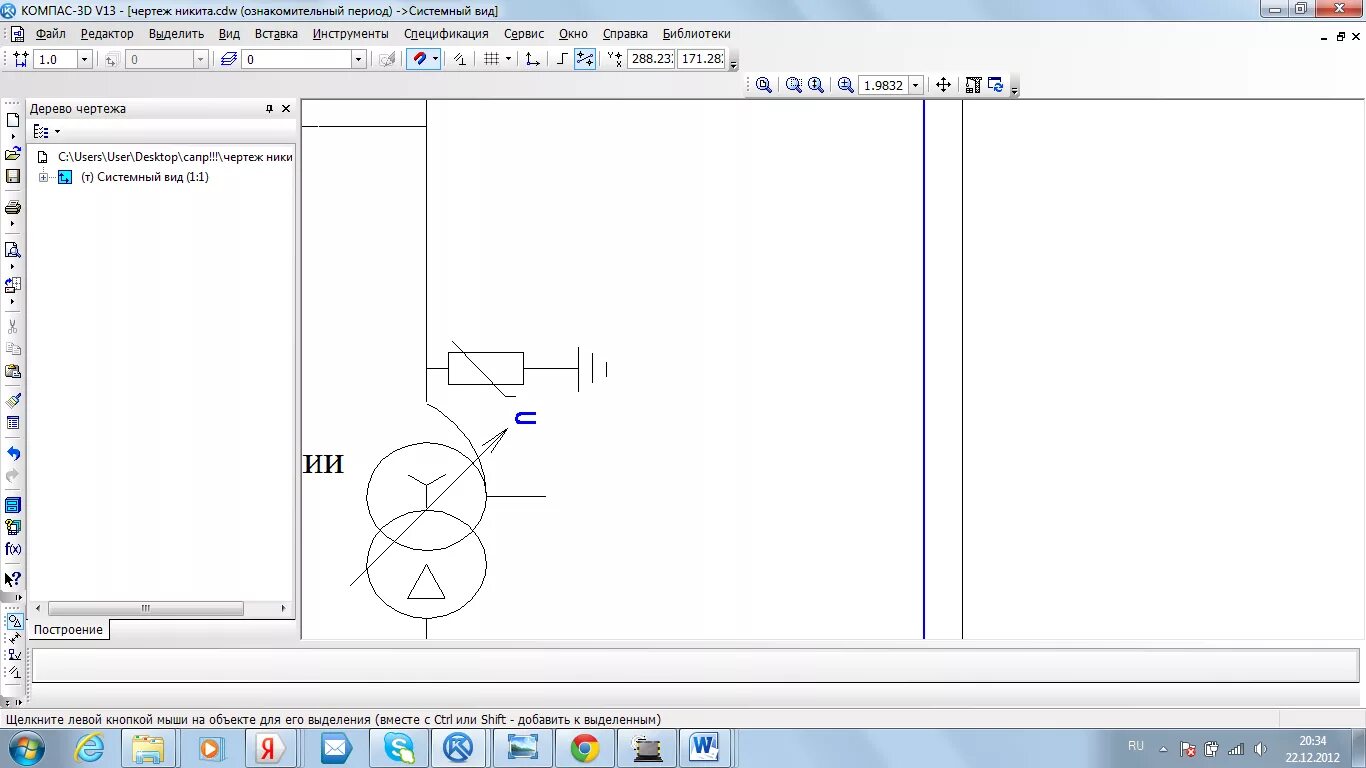Toggle Orthogonal drawing mode
The image size is (1366, 768).
click(563, 59)
